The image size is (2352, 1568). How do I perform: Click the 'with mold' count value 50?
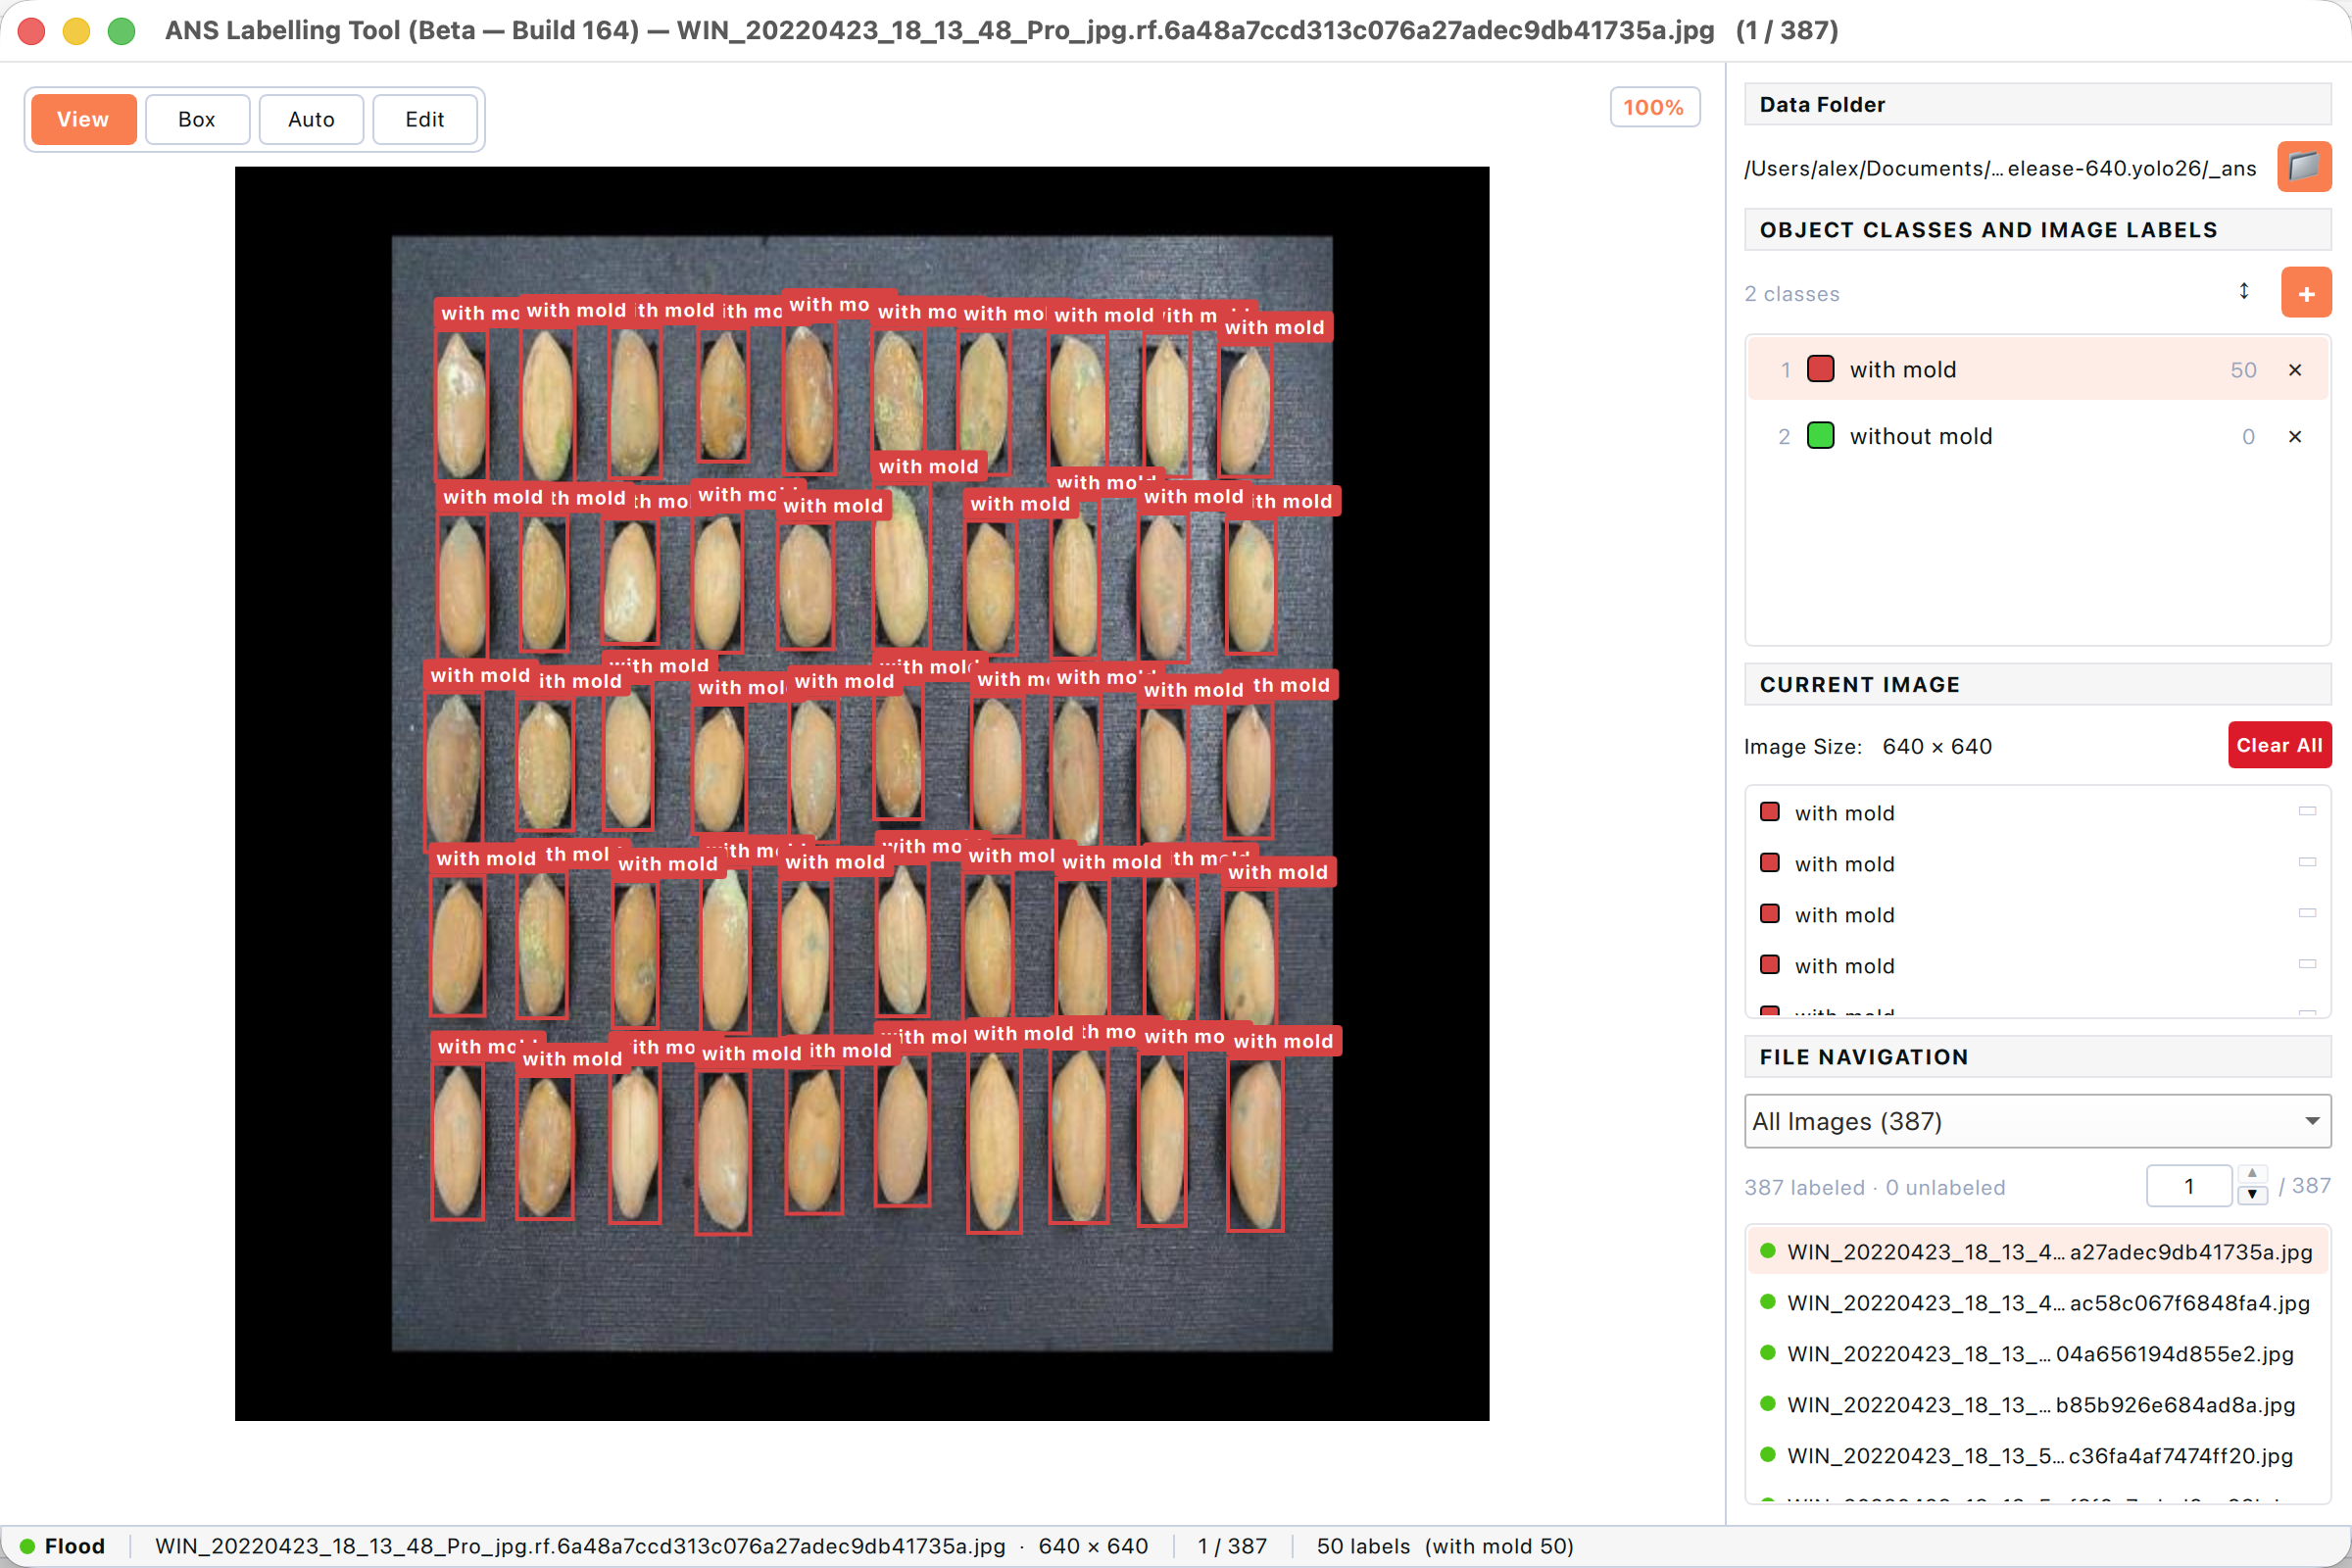coord(2243,370)
